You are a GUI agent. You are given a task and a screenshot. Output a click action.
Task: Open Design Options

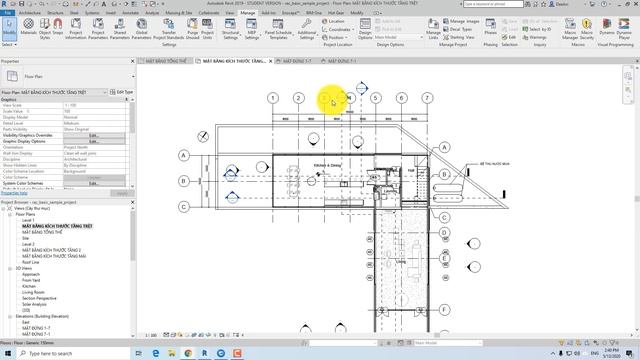(x=365, y=28)
